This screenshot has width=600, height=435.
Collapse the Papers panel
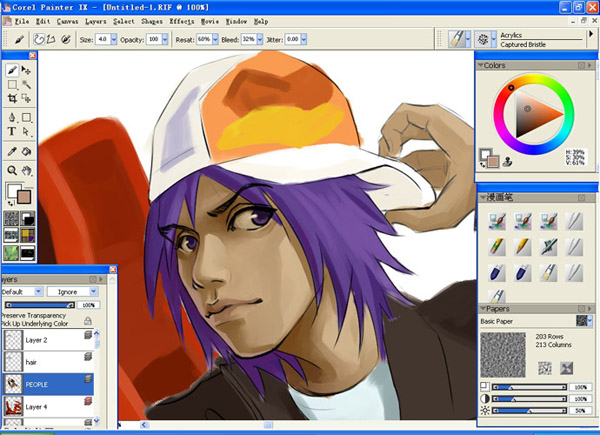[x=483, y=308]
